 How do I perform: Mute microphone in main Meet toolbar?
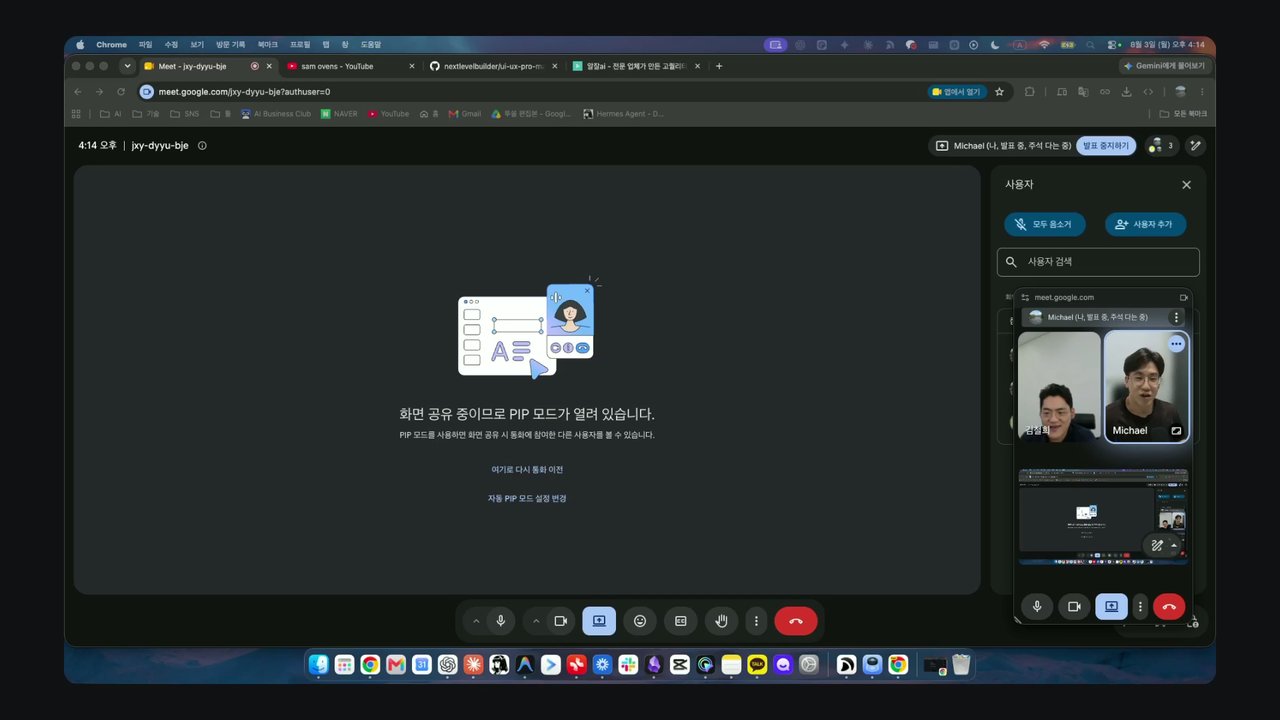501,621
